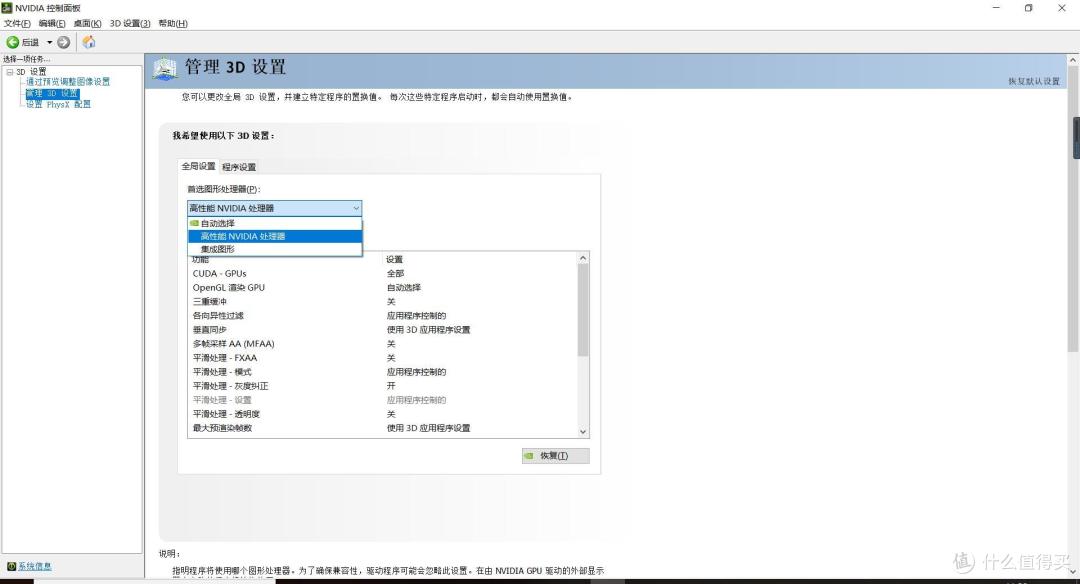Select the 垂直同步 setting row

[x=383, y=330]
